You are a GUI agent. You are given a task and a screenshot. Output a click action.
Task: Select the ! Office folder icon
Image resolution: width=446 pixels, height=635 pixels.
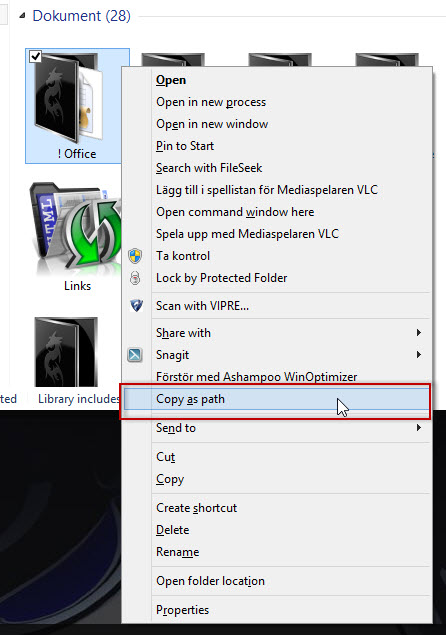coord(67,98)
